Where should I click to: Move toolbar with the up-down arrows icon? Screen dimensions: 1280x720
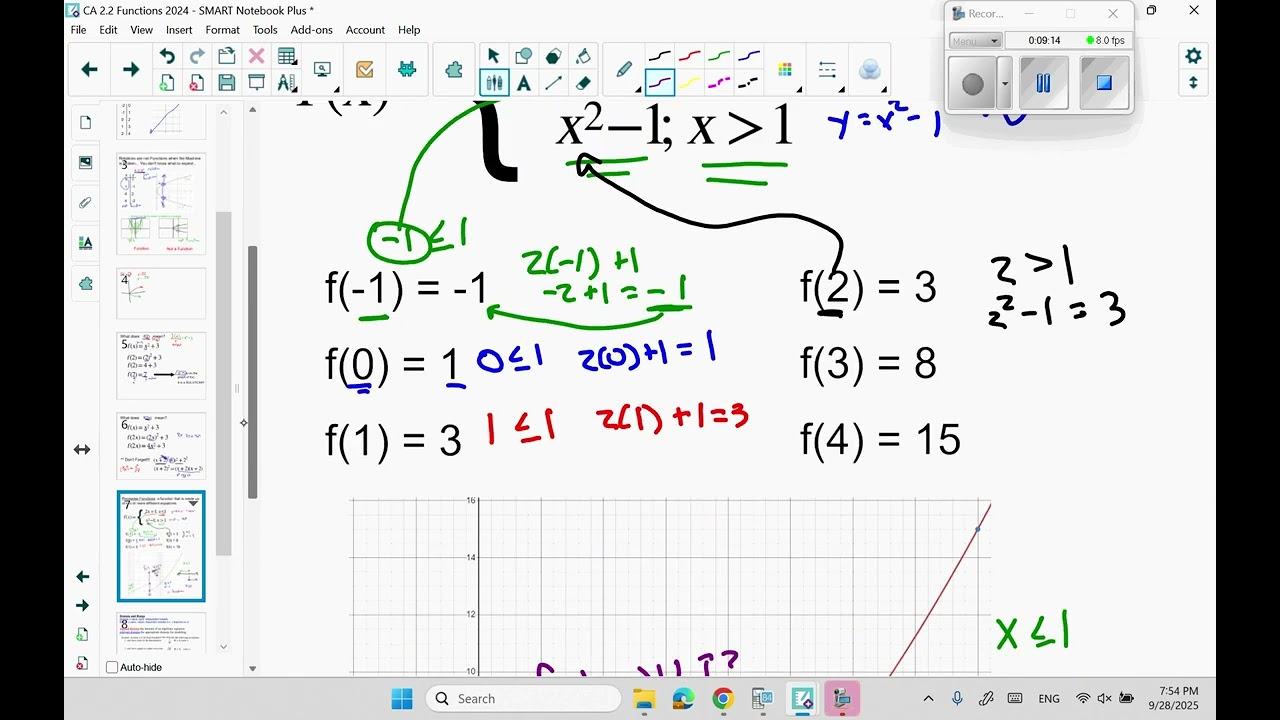click(1193, 83)
